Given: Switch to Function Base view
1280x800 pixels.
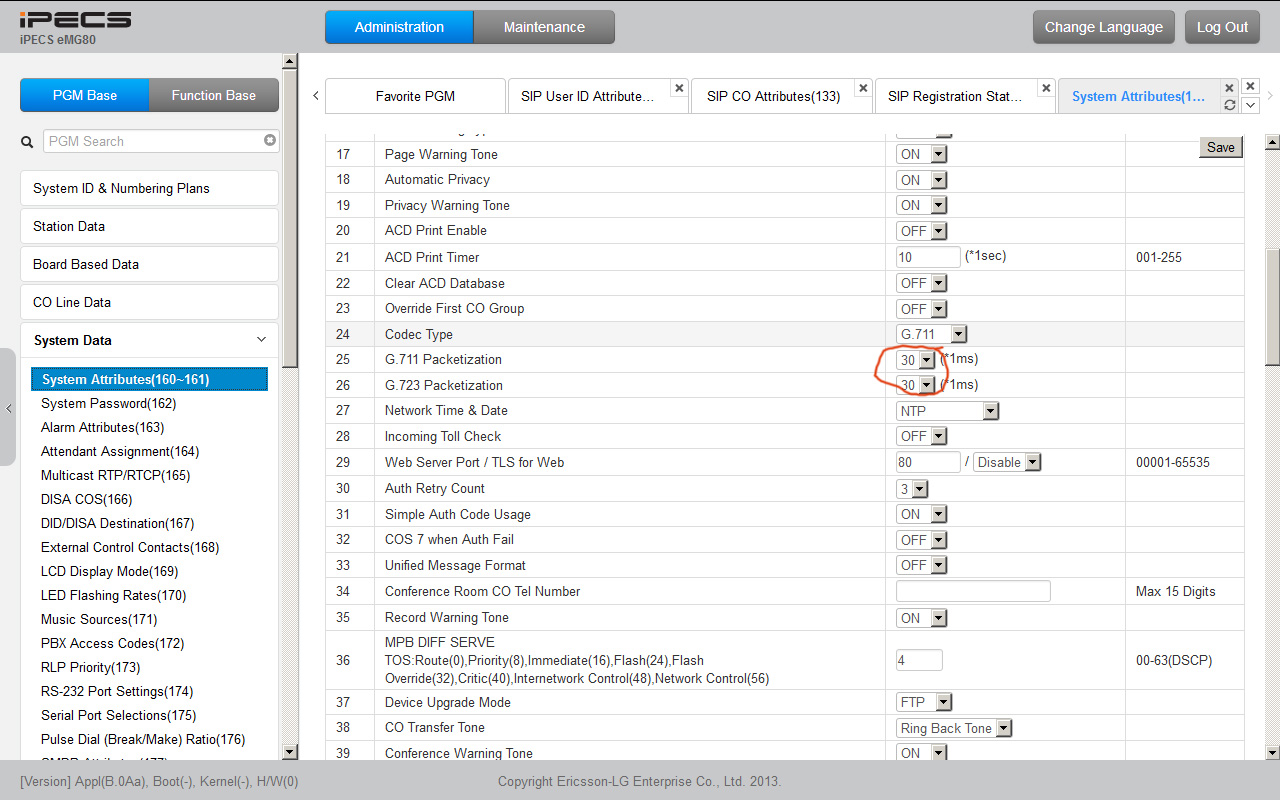Looking at the screenshot, I should [x=213, y=96].
